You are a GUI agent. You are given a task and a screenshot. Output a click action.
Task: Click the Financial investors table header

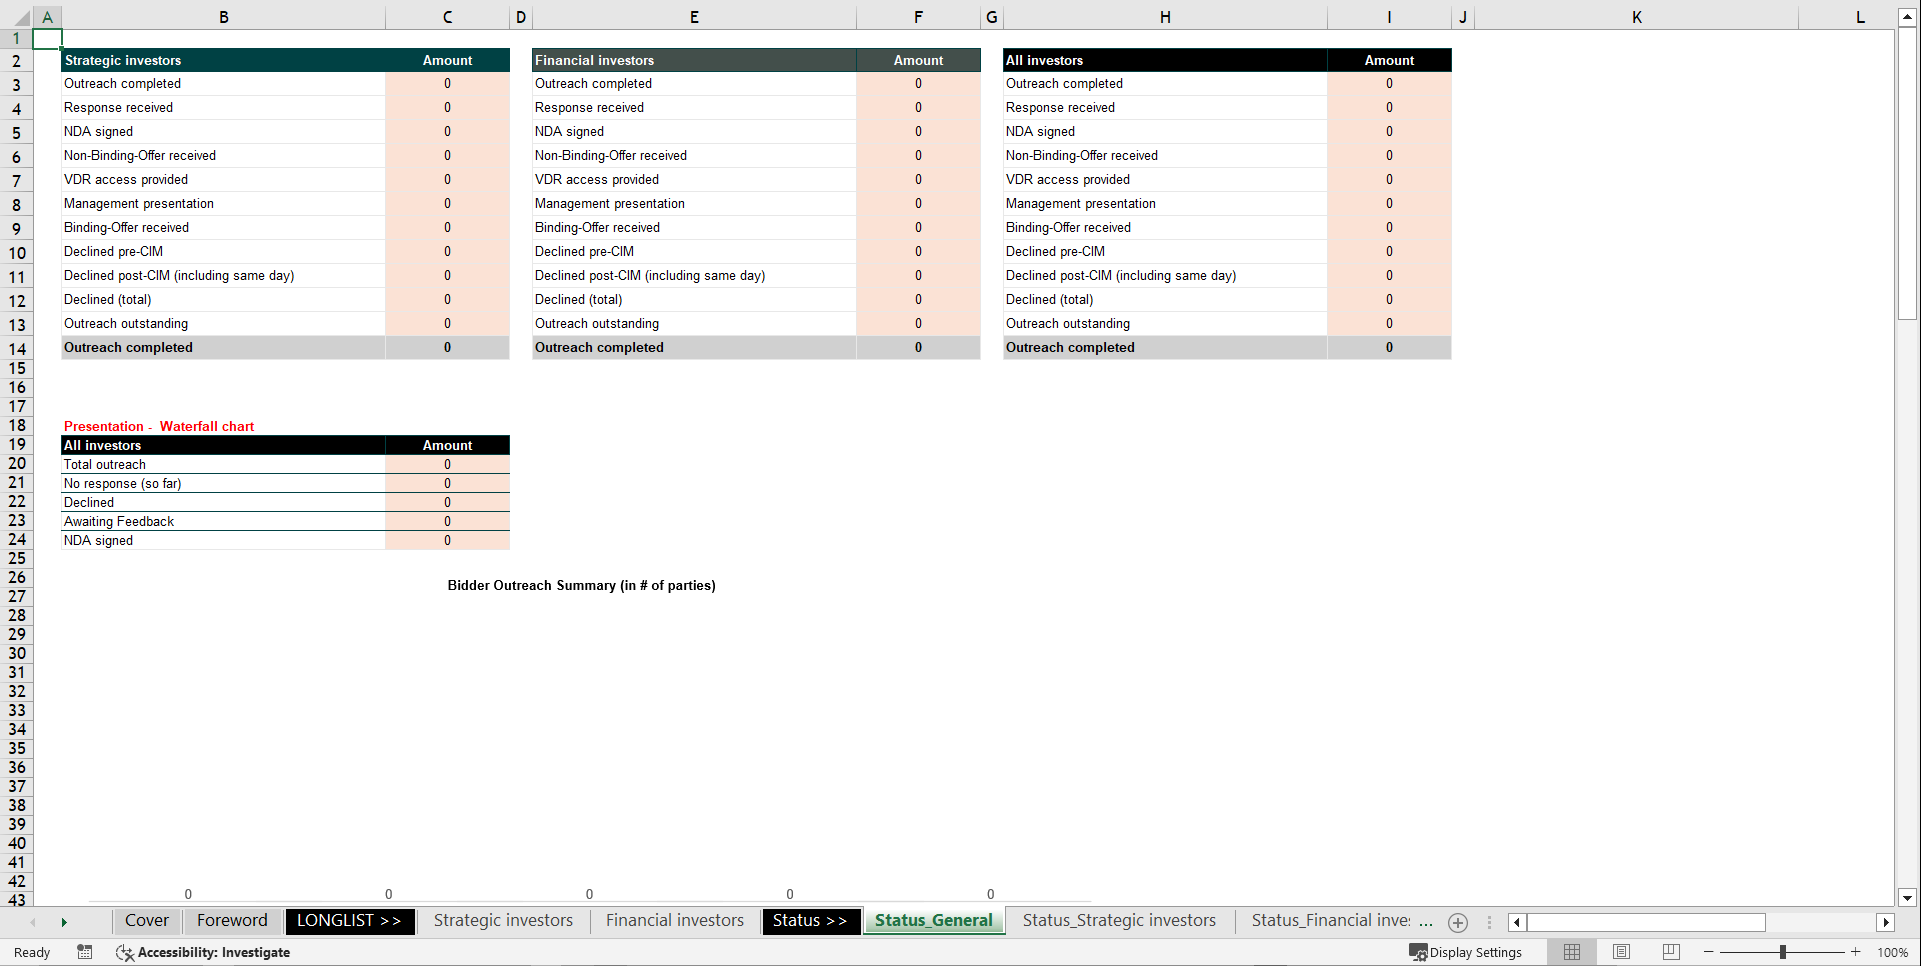(x=694, y=60)
